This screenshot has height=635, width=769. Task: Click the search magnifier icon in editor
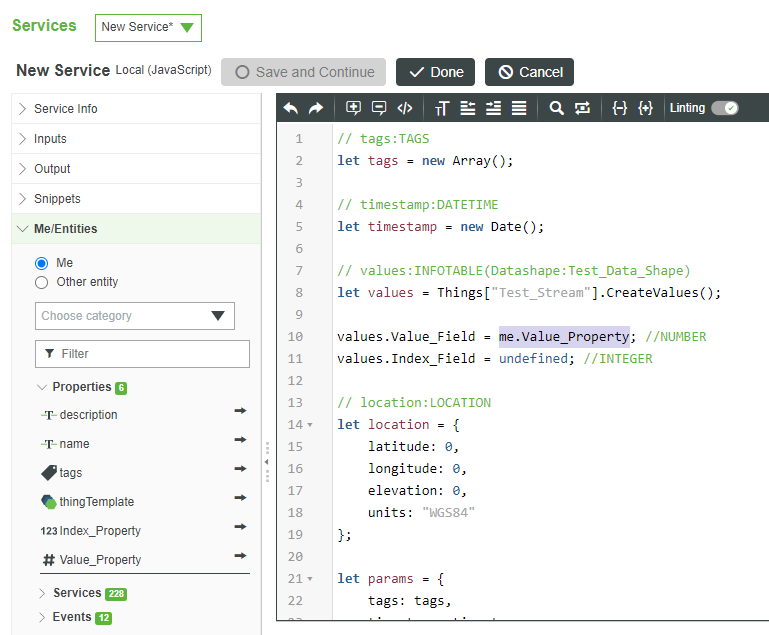point(557,108)
